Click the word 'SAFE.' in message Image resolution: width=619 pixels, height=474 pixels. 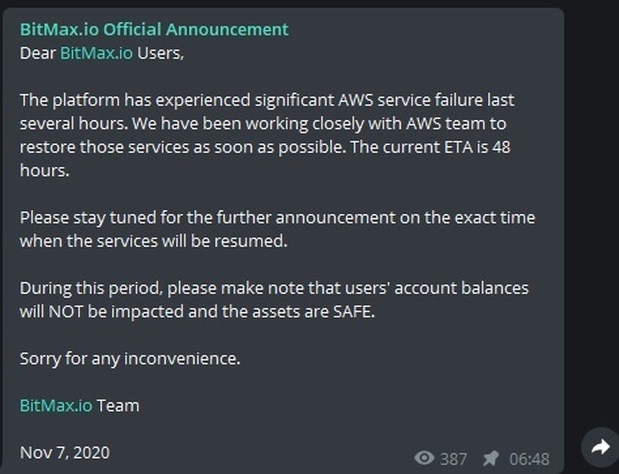pyautogui.click(x=354, y=312)
